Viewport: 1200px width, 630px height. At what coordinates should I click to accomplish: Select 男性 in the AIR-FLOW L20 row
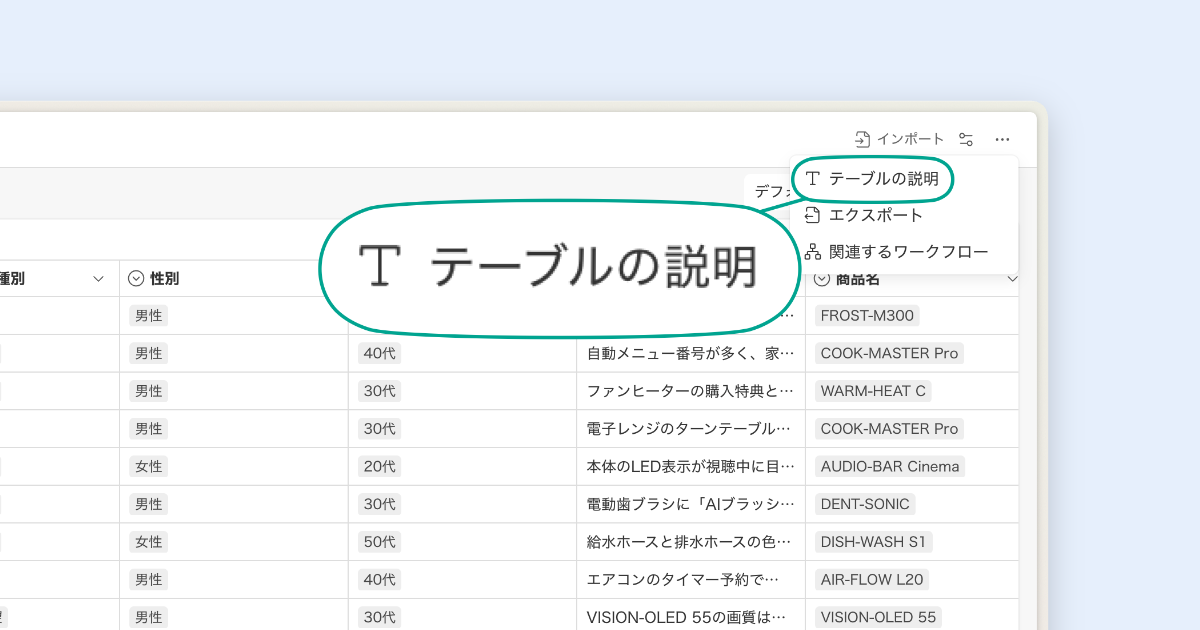(x=149, y=579)
